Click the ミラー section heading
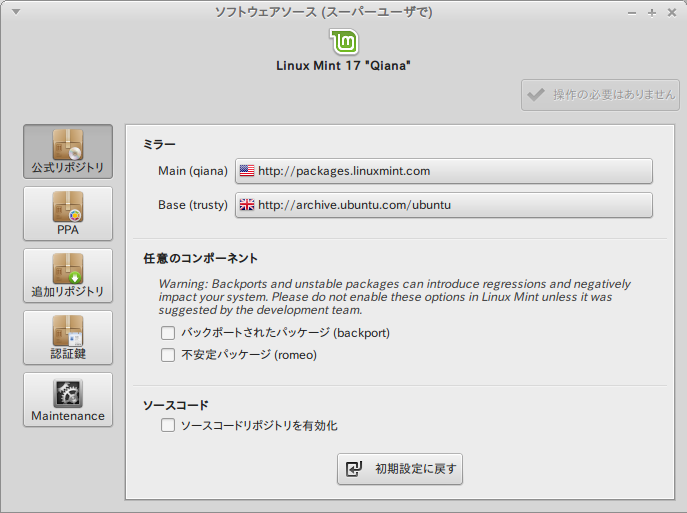 (159, 145)
